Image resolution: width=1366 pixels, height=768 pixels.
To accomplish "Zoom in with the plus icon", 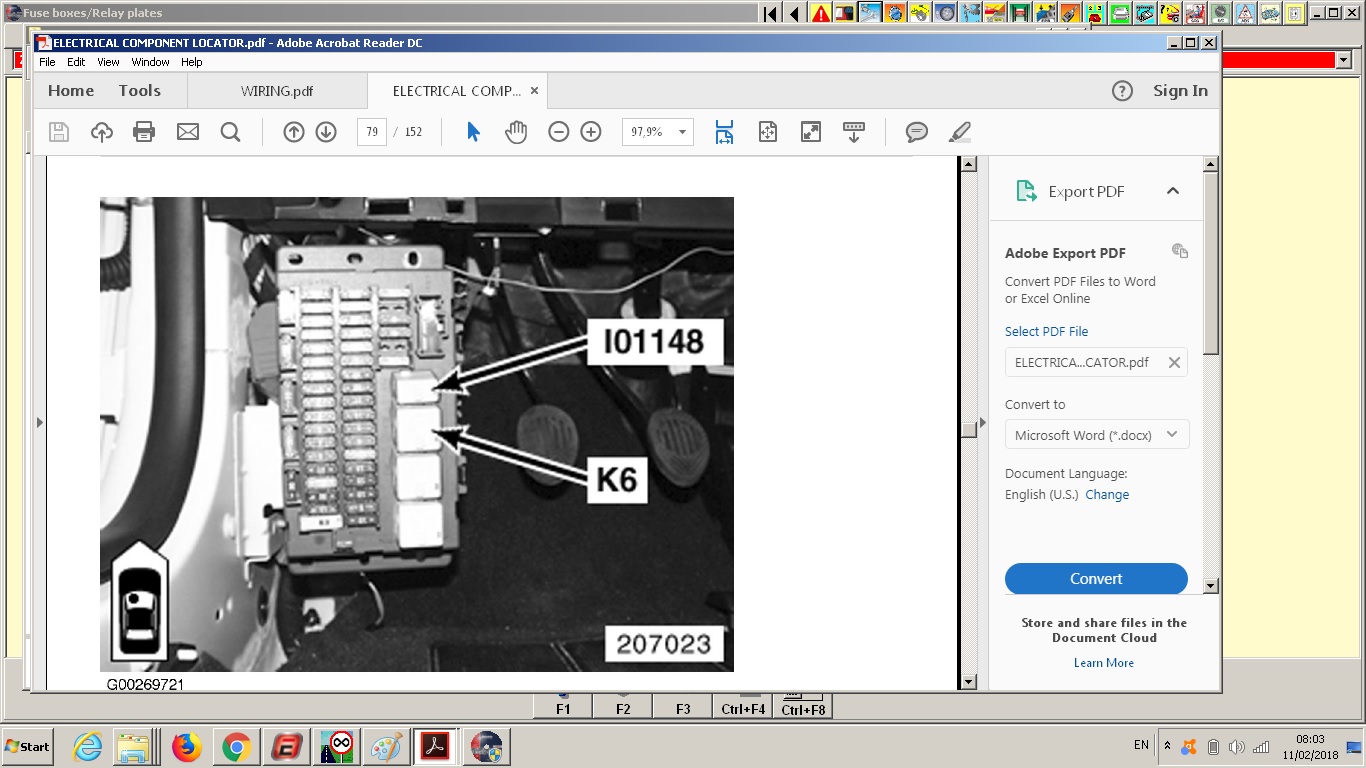I will pyautogui.click(x=591, y=132).
